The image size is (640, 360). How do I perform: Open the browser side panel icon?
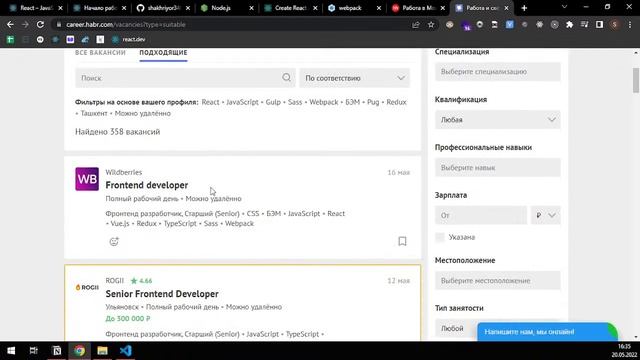(599, 24)
